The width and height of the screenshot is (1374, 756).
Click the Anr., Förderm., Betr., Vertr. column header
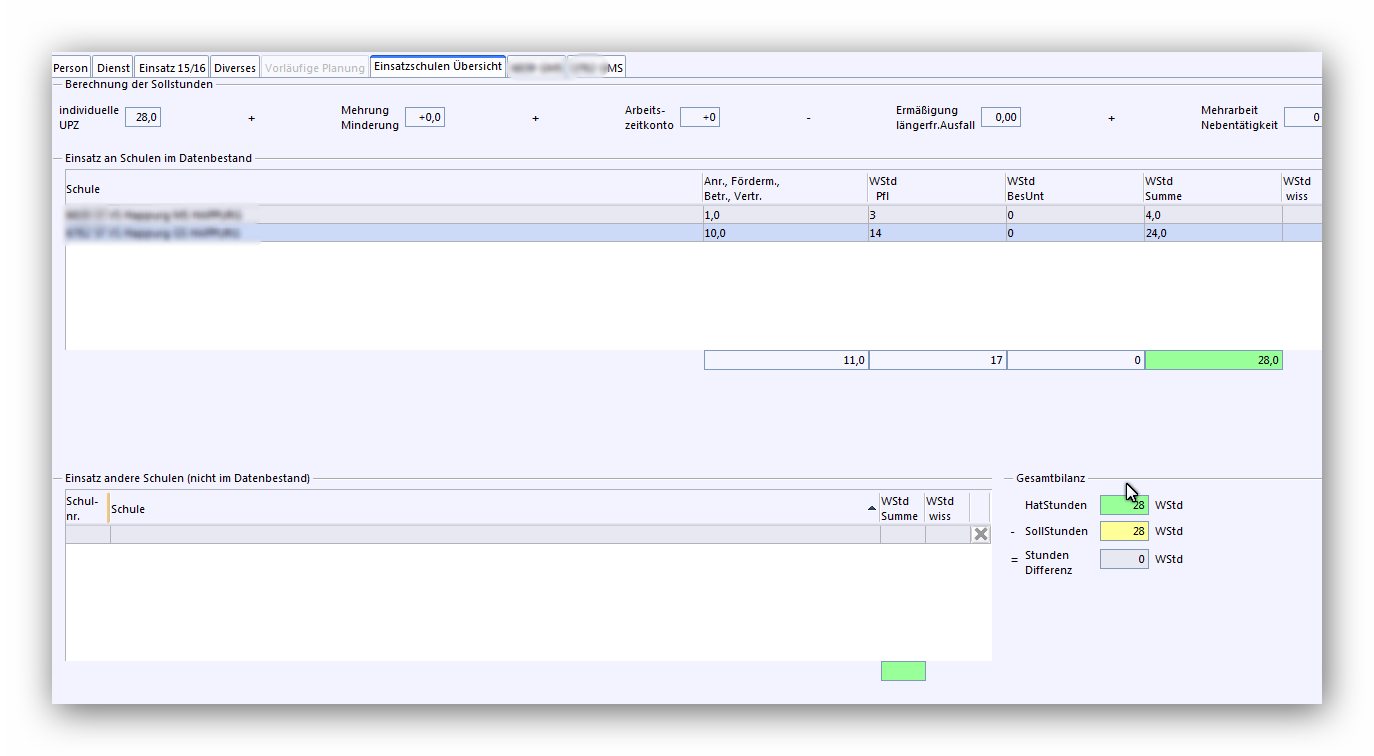[x=785, y=188]
